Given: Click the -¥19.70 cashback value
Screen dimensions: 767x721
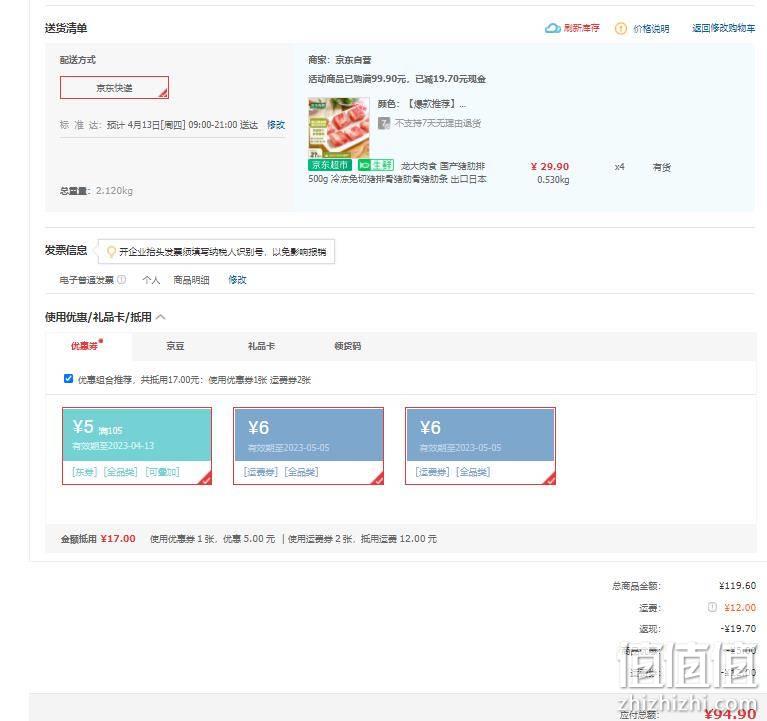Looking at the screenshot, I should (x=738, y=629).
